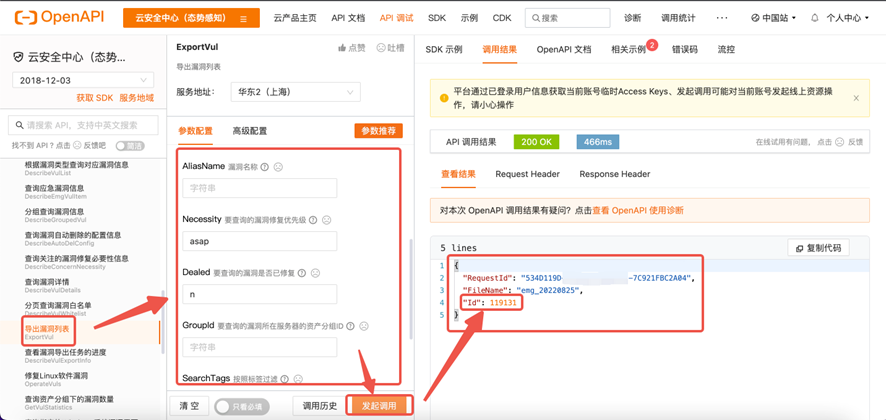Click feedback face next to SearchTags
Image resolution: width=886 pixels, height=420 pixels.
(x=298, y=379)
